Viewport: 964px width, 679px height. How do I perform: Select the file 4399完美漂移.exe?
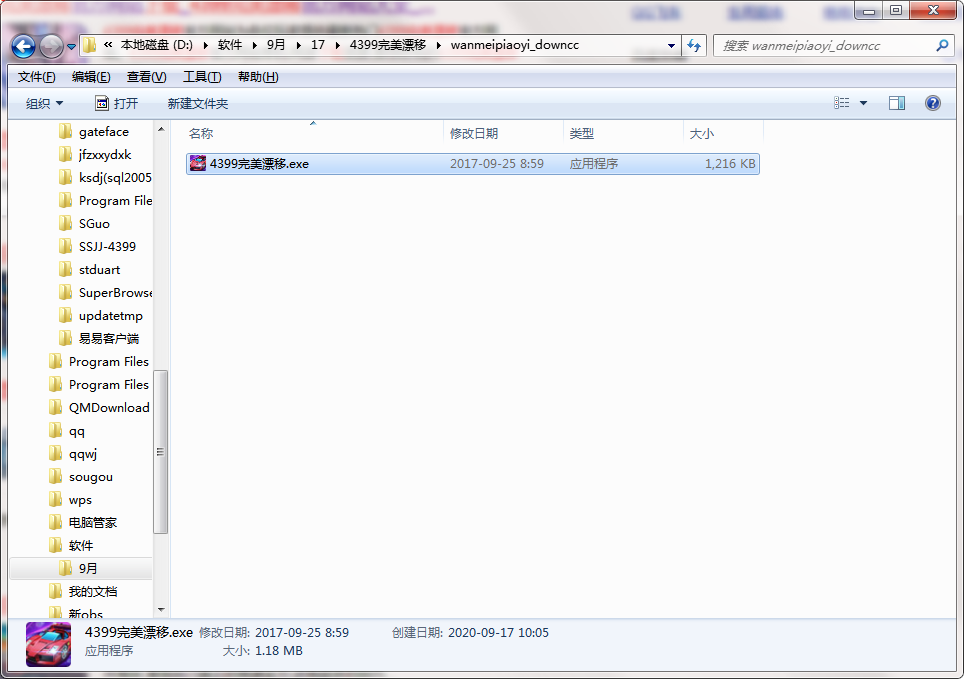pyautogui.click(x=473, y=164)
